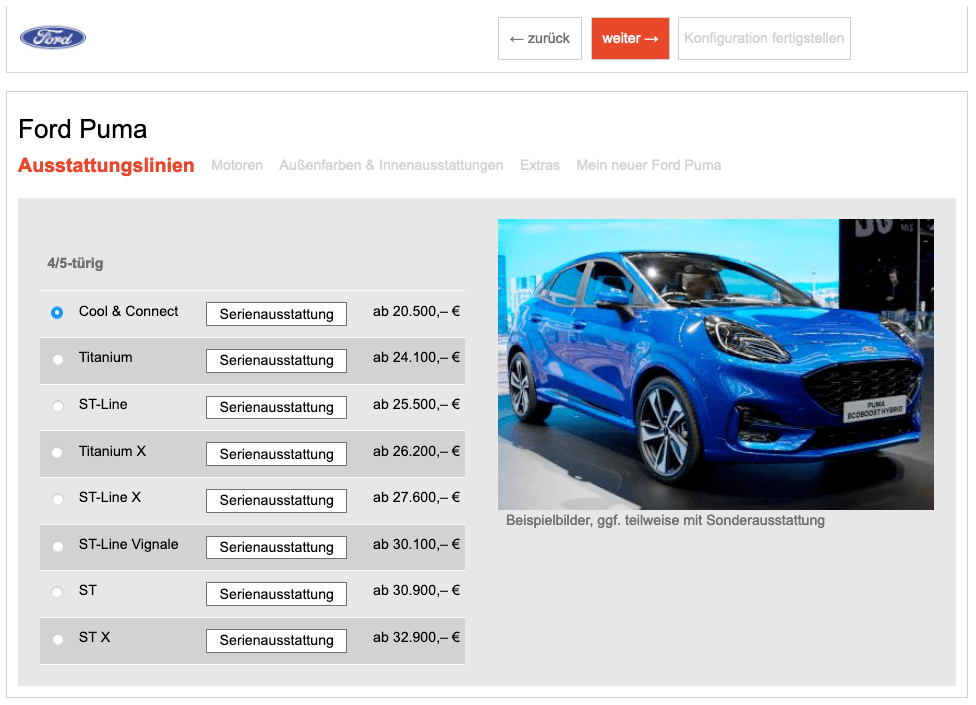
Task: Continue with the weiter button
Action: click(630, 39)
